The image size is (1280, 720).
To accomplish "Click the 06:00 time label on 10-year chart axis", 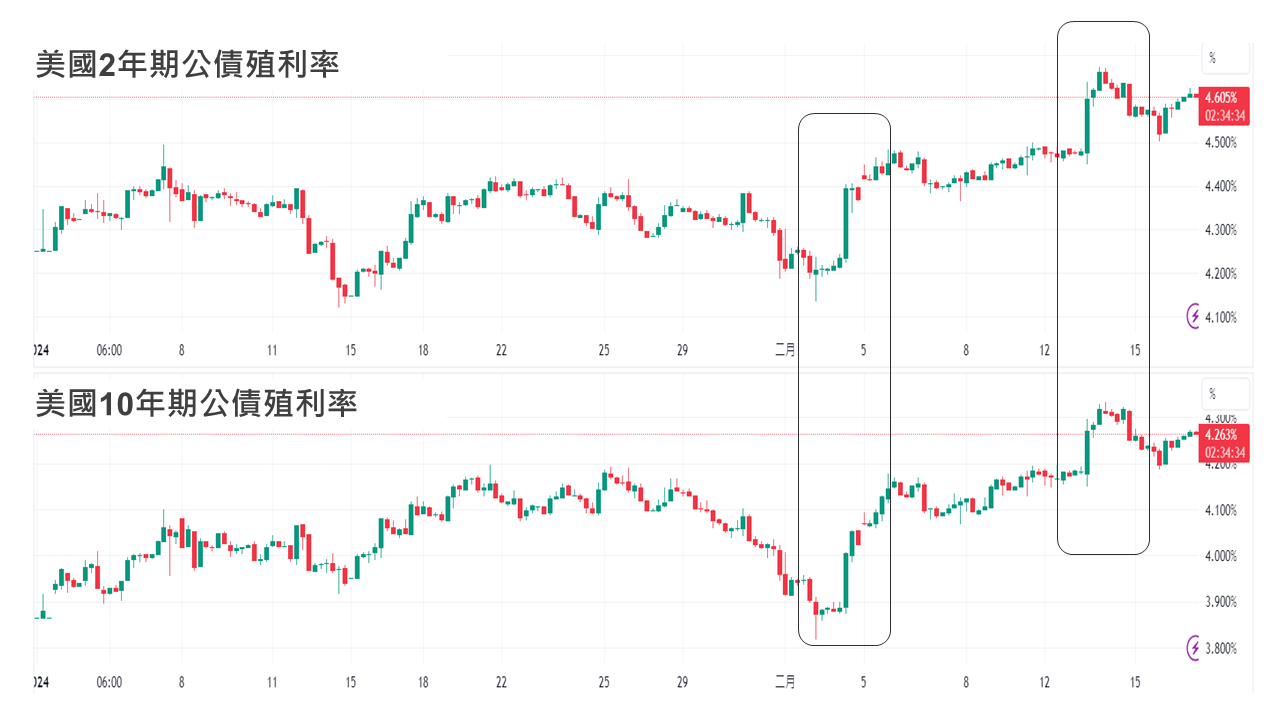I will tap(109, 682).
